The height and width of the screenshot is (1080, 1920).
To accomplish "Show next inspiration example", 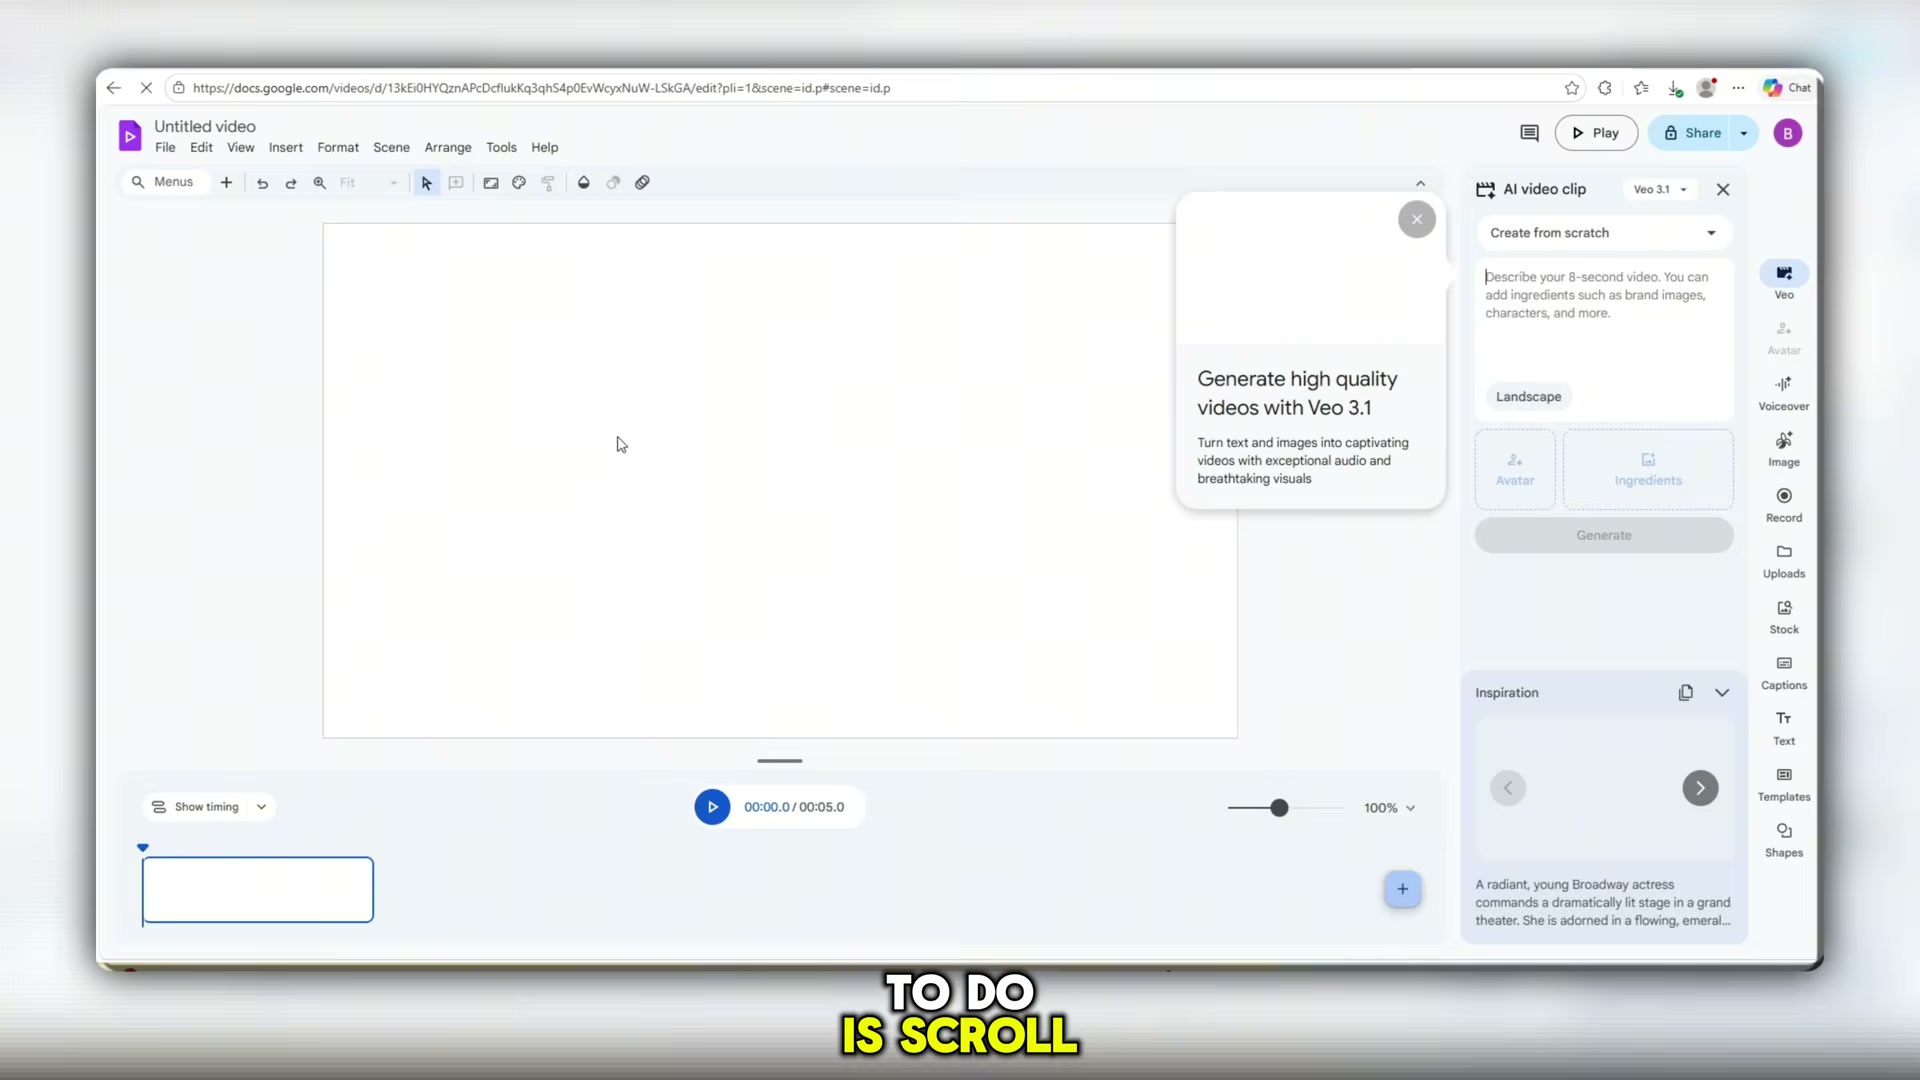I will [1700, 788].
